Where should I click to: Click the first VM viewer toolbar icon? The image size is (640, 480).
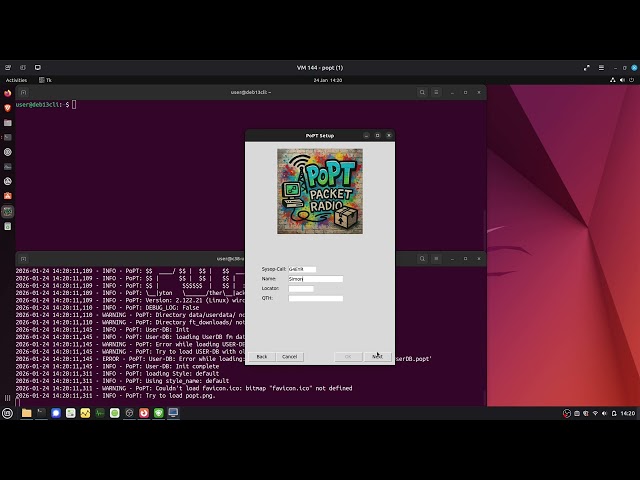pos(8,68)
